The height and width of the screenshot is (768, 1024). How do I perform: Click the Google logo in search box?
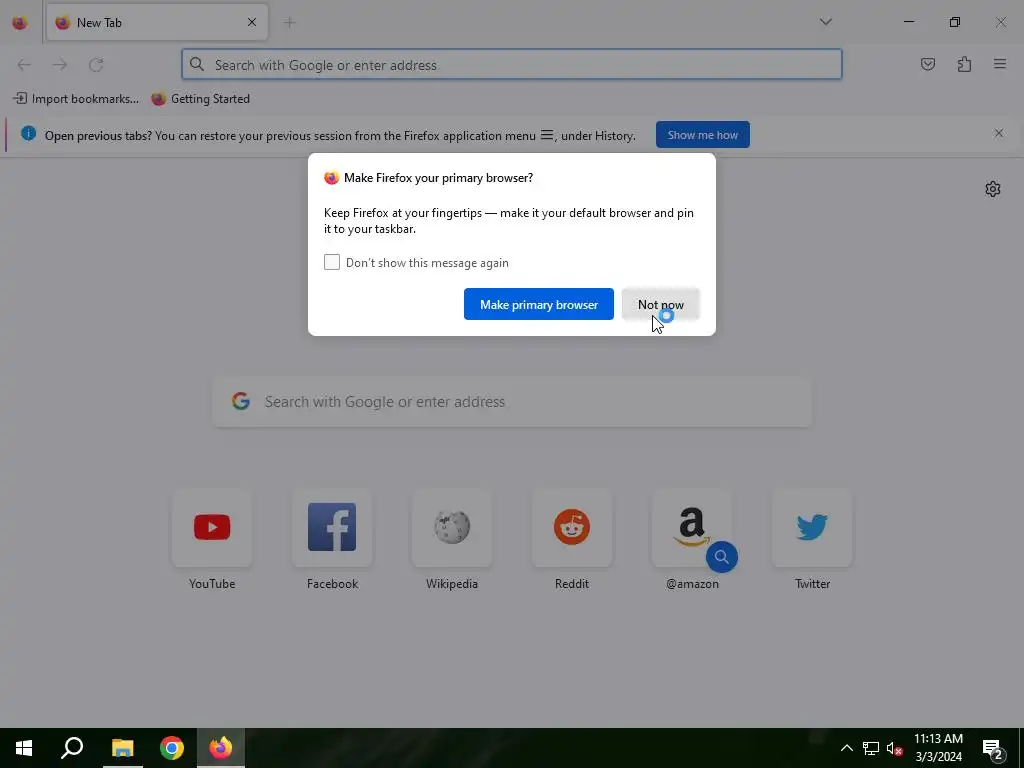pos(241,401)
